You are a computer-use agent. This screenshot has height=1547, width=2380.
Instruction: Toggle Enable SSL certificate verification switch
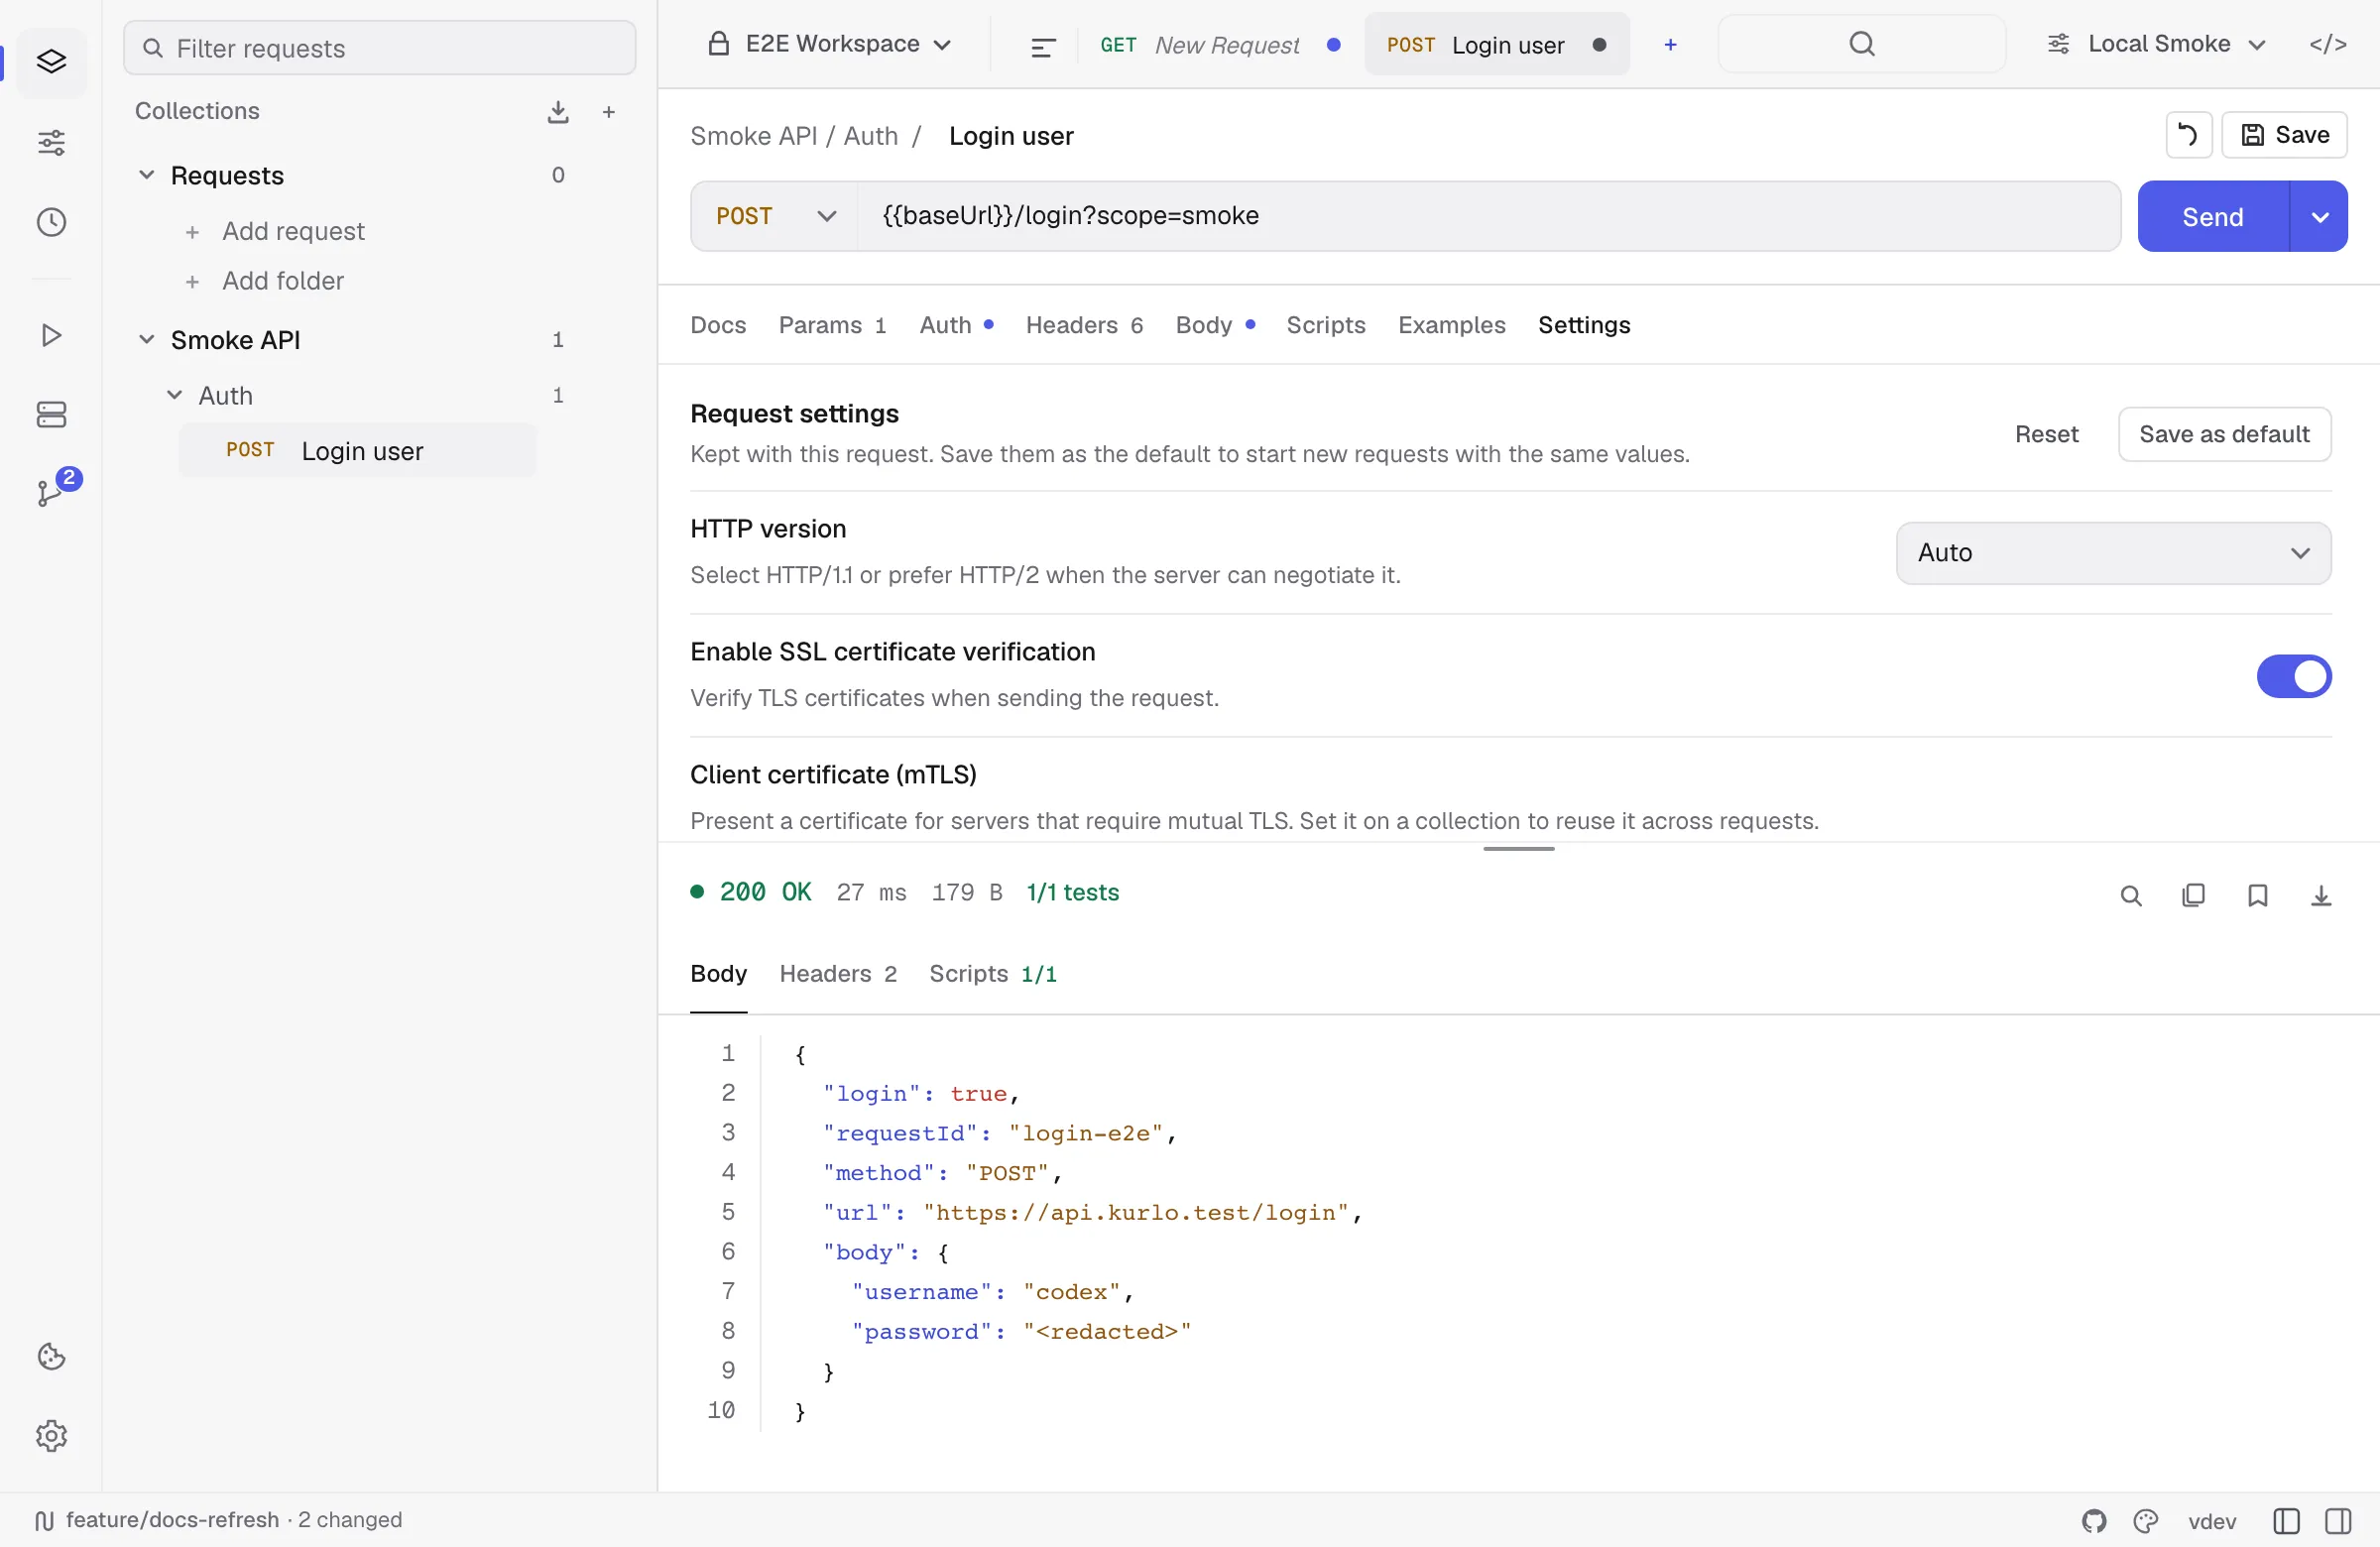(2293, 677)
